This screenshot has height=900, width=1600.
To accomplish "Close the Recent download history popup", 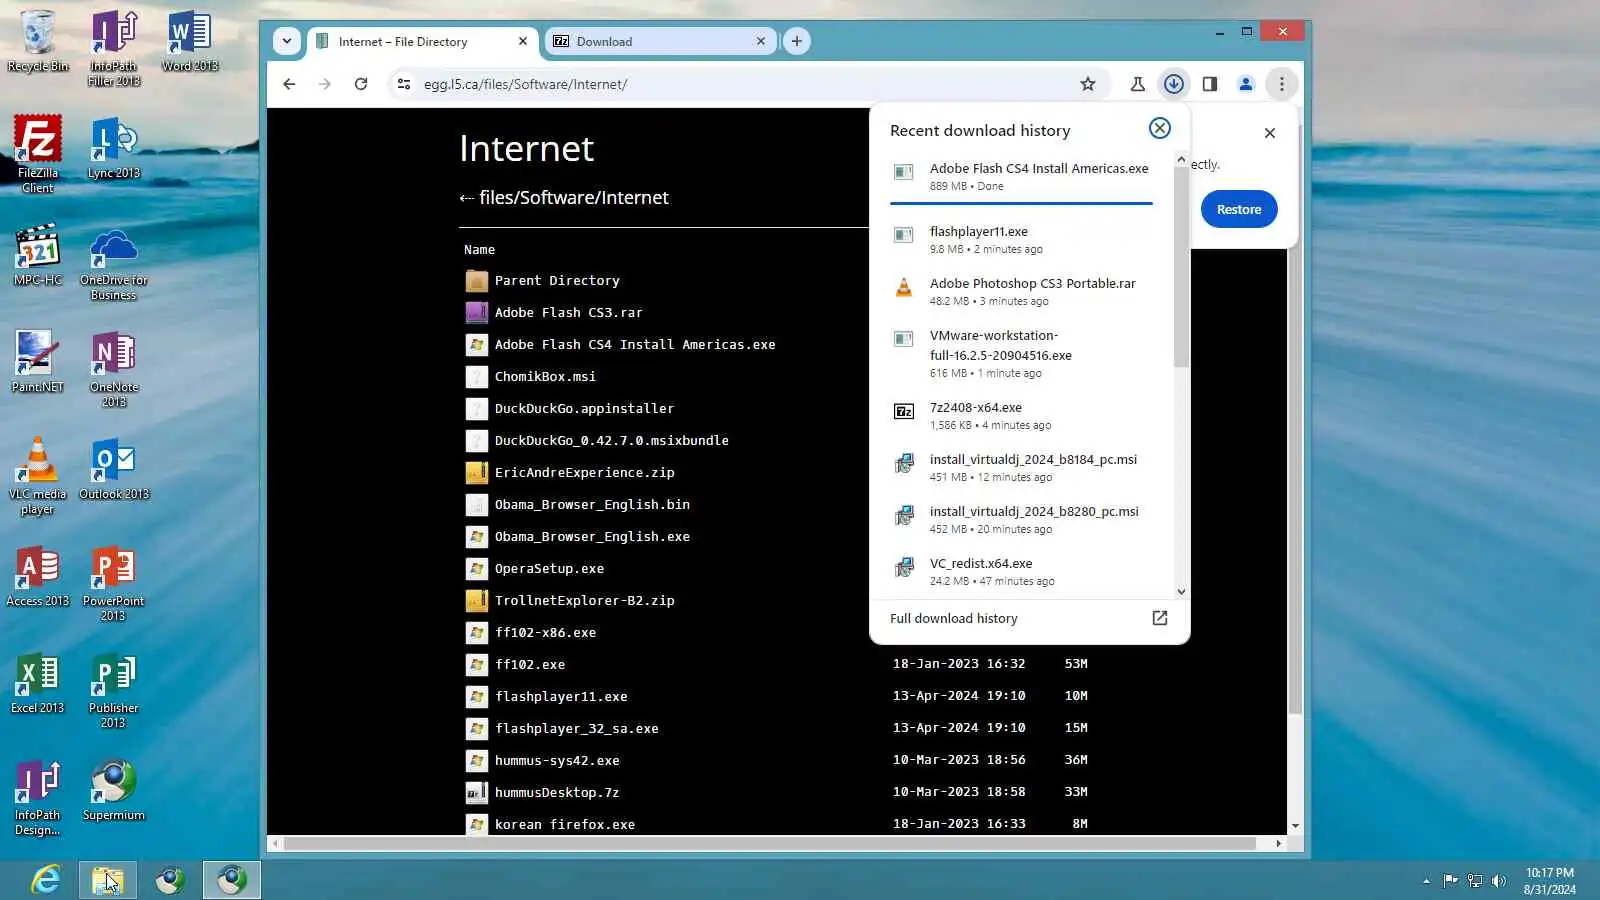I will tap(1160, 128).
